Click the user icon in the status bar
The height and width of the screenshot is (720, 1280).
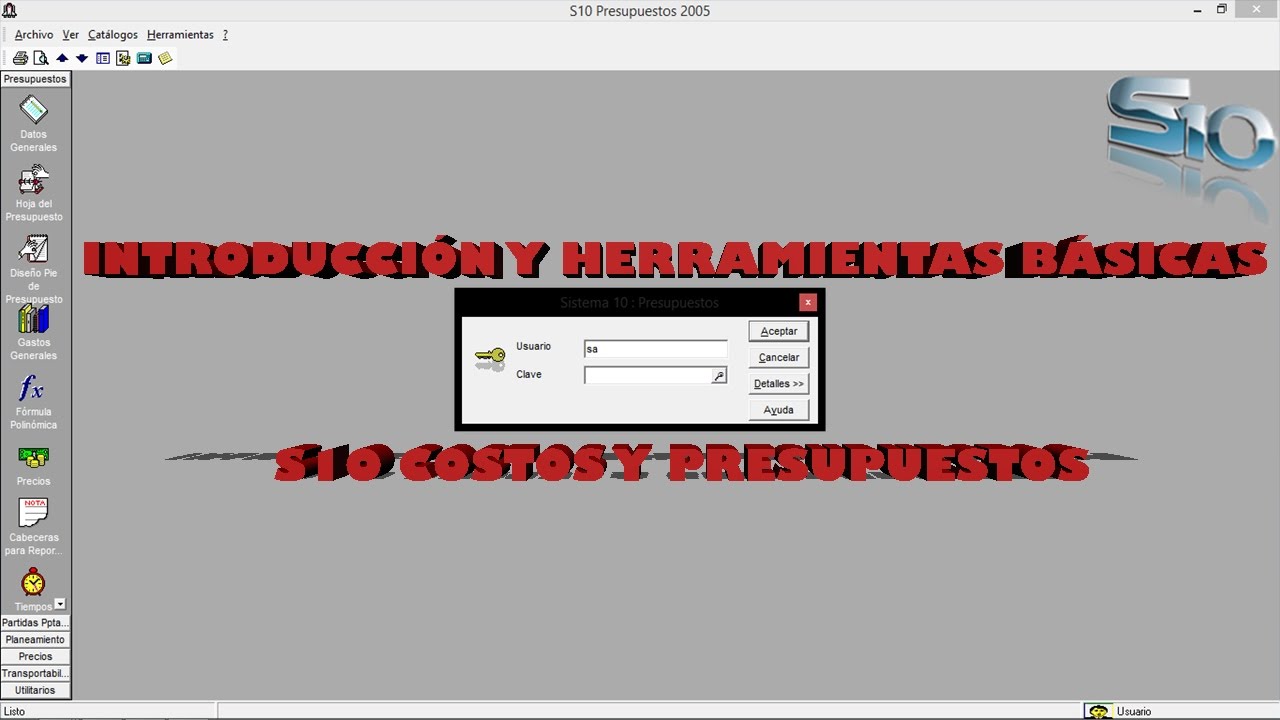[1099, 711]
